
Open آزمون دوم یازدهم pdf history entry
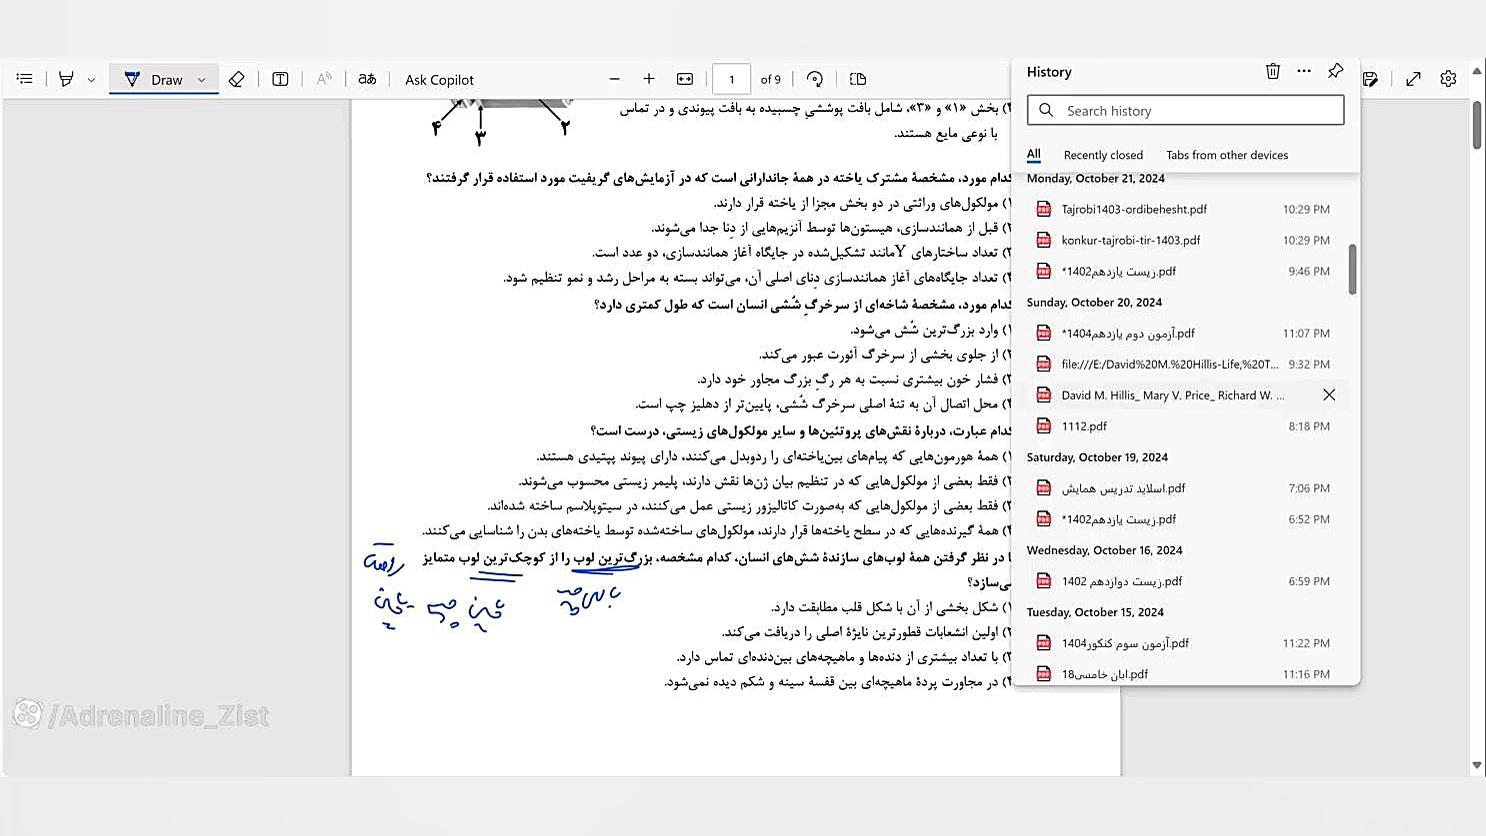click(x=1185, y=333)
